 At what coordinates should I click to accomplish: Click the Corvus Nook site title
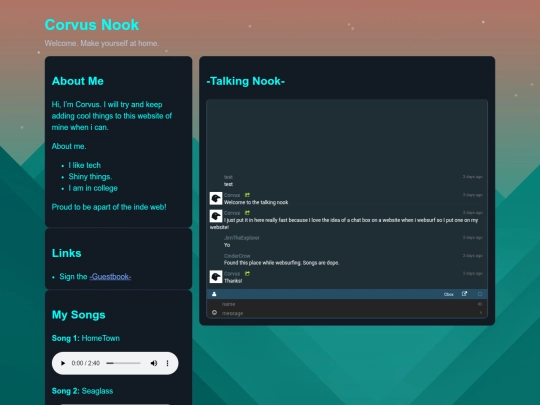click(x=92, y=25)
